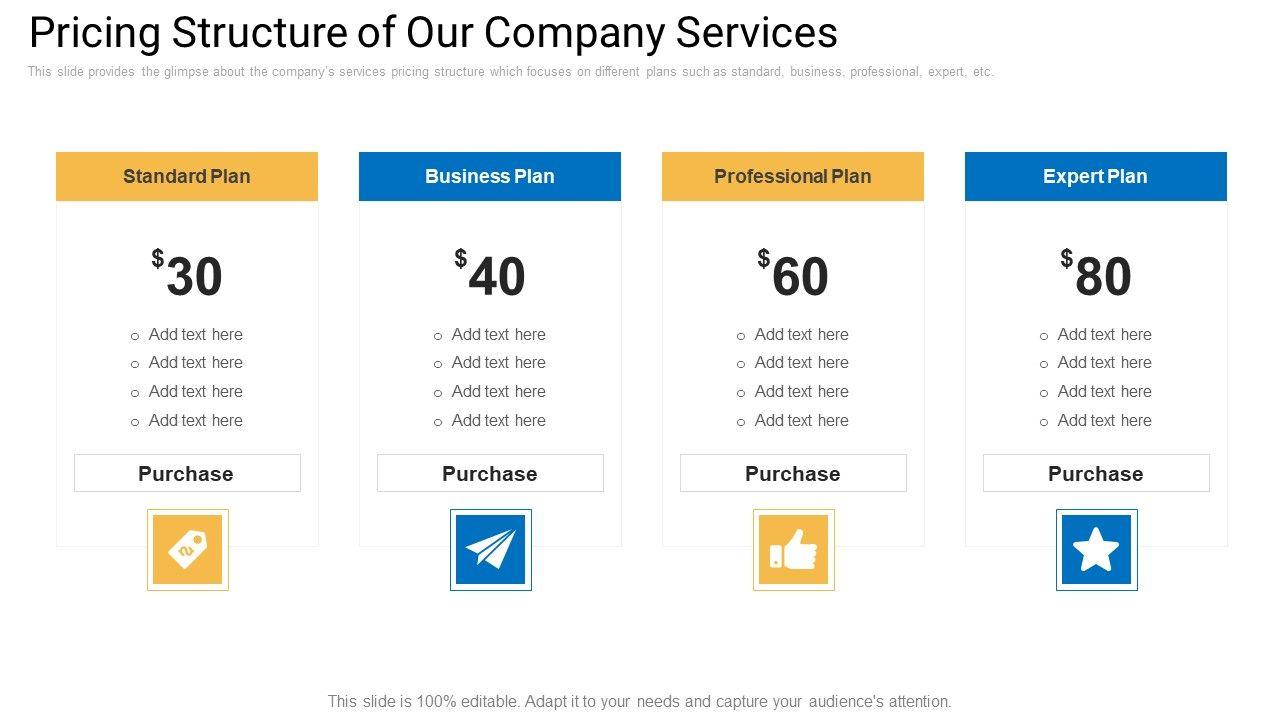Select first 'Add text here' bullet in Standard Plan
This screenshot has width=1280, height=720.
(x=195, y=335)
